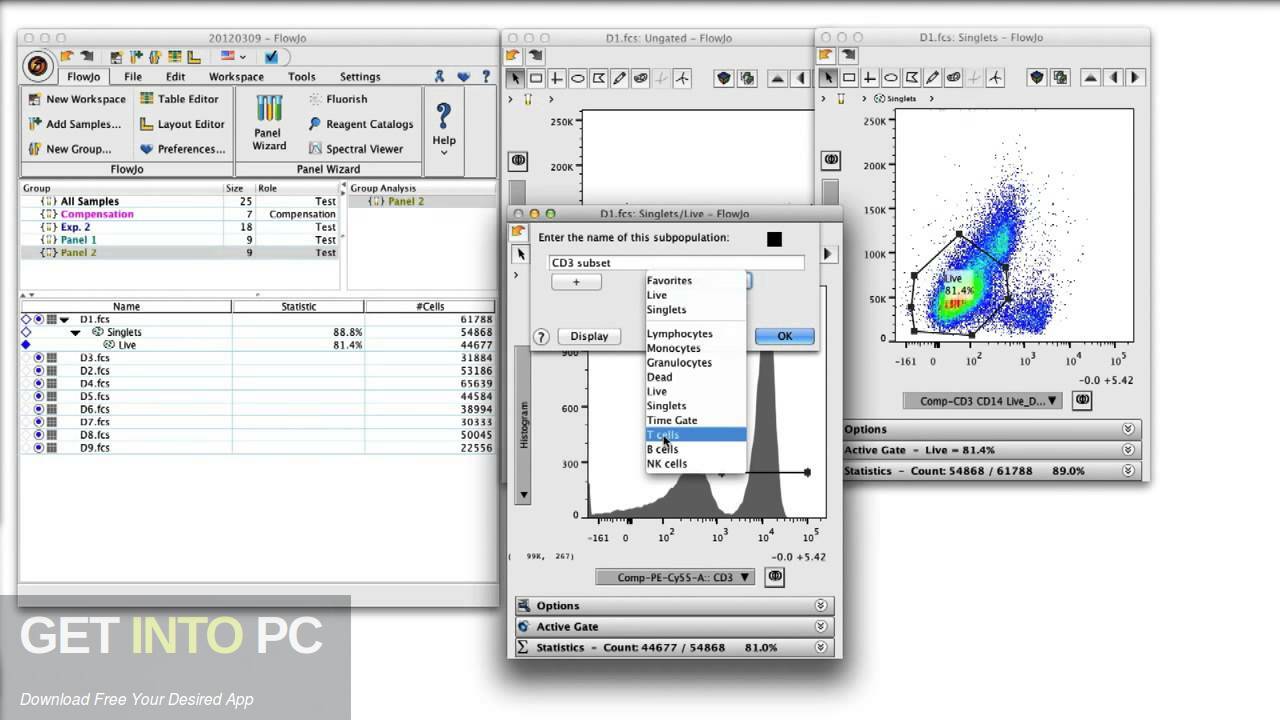
Task: Collapse the Singlets population node
Action: point(75,333)
